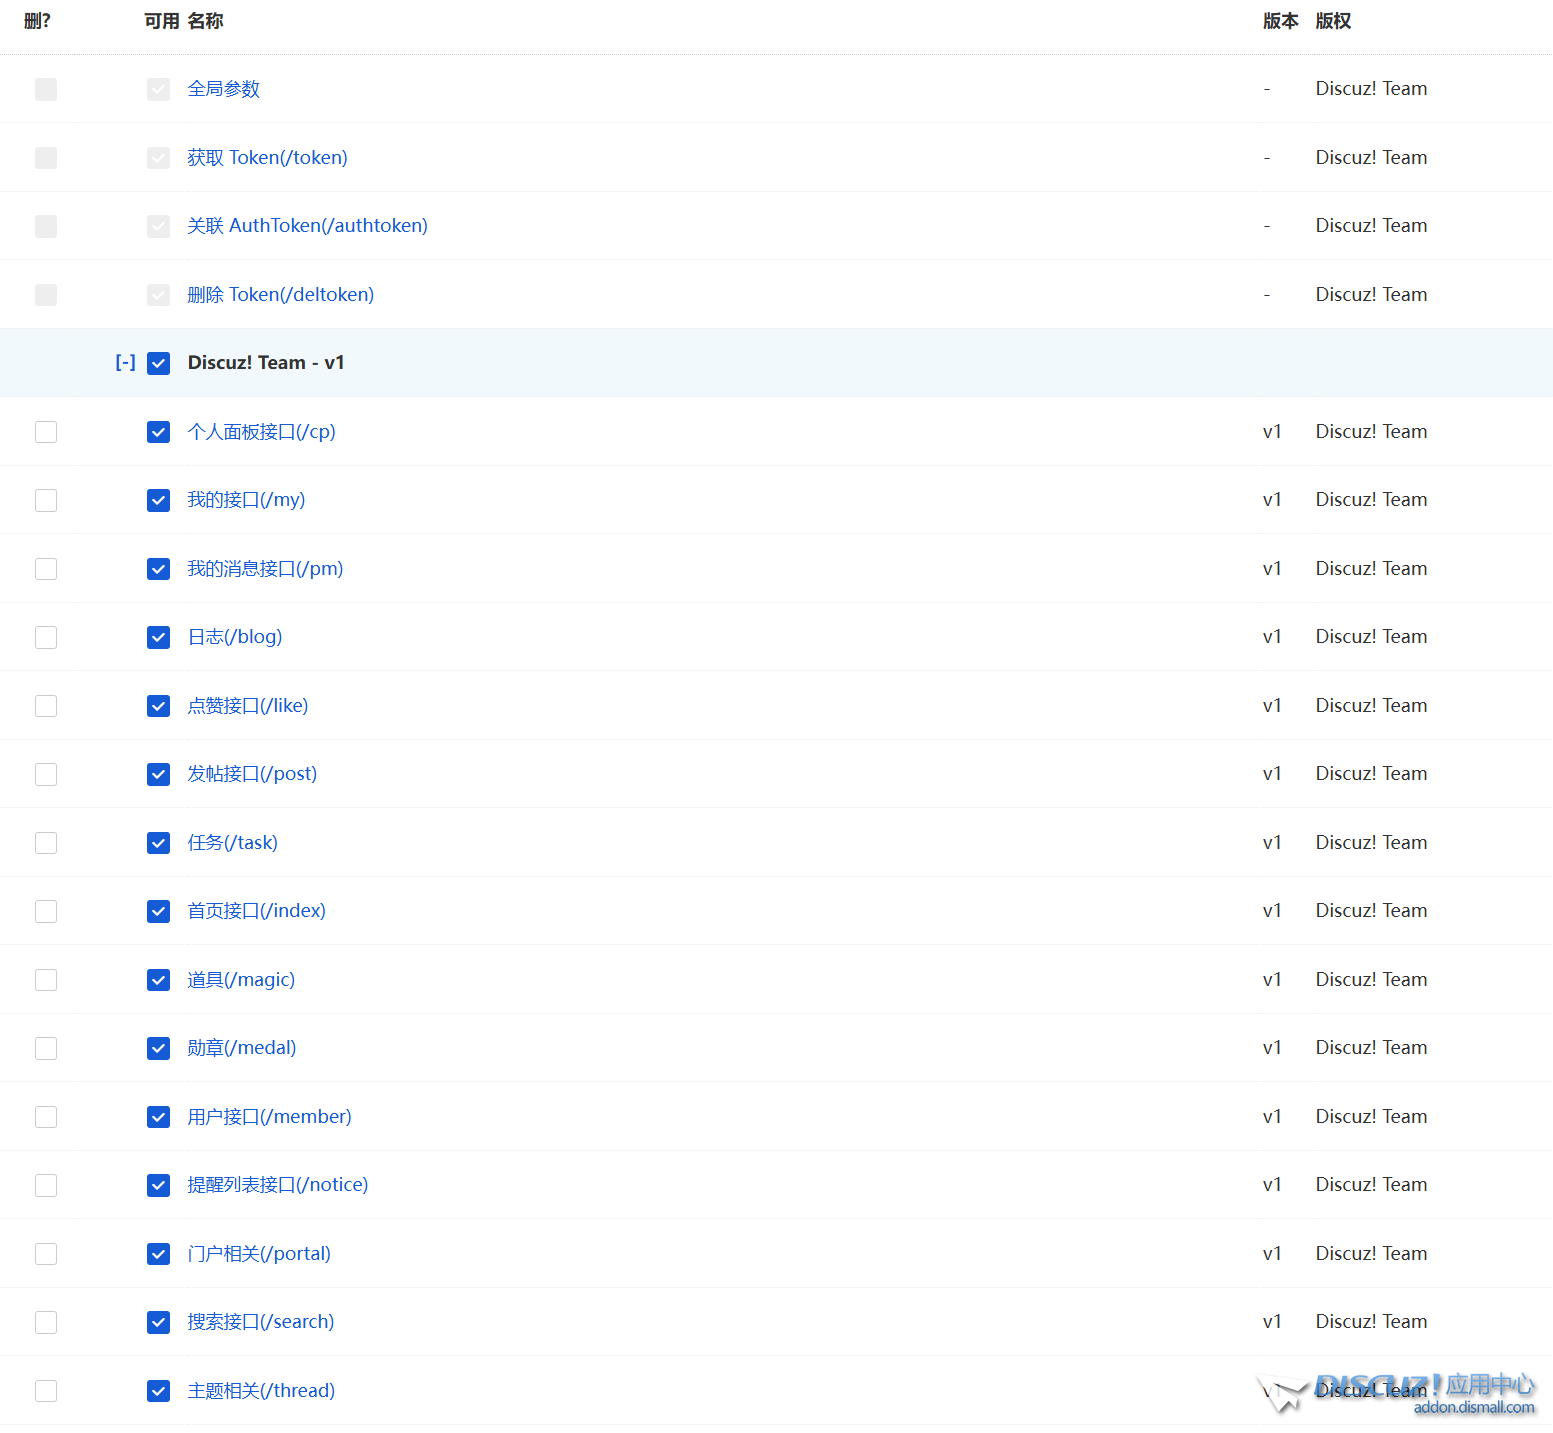Toggle available checkbox for 主题相关(/thread)
Image resolution: width=1553 pixels, height=1433 pixels.
click(158, 1391)
